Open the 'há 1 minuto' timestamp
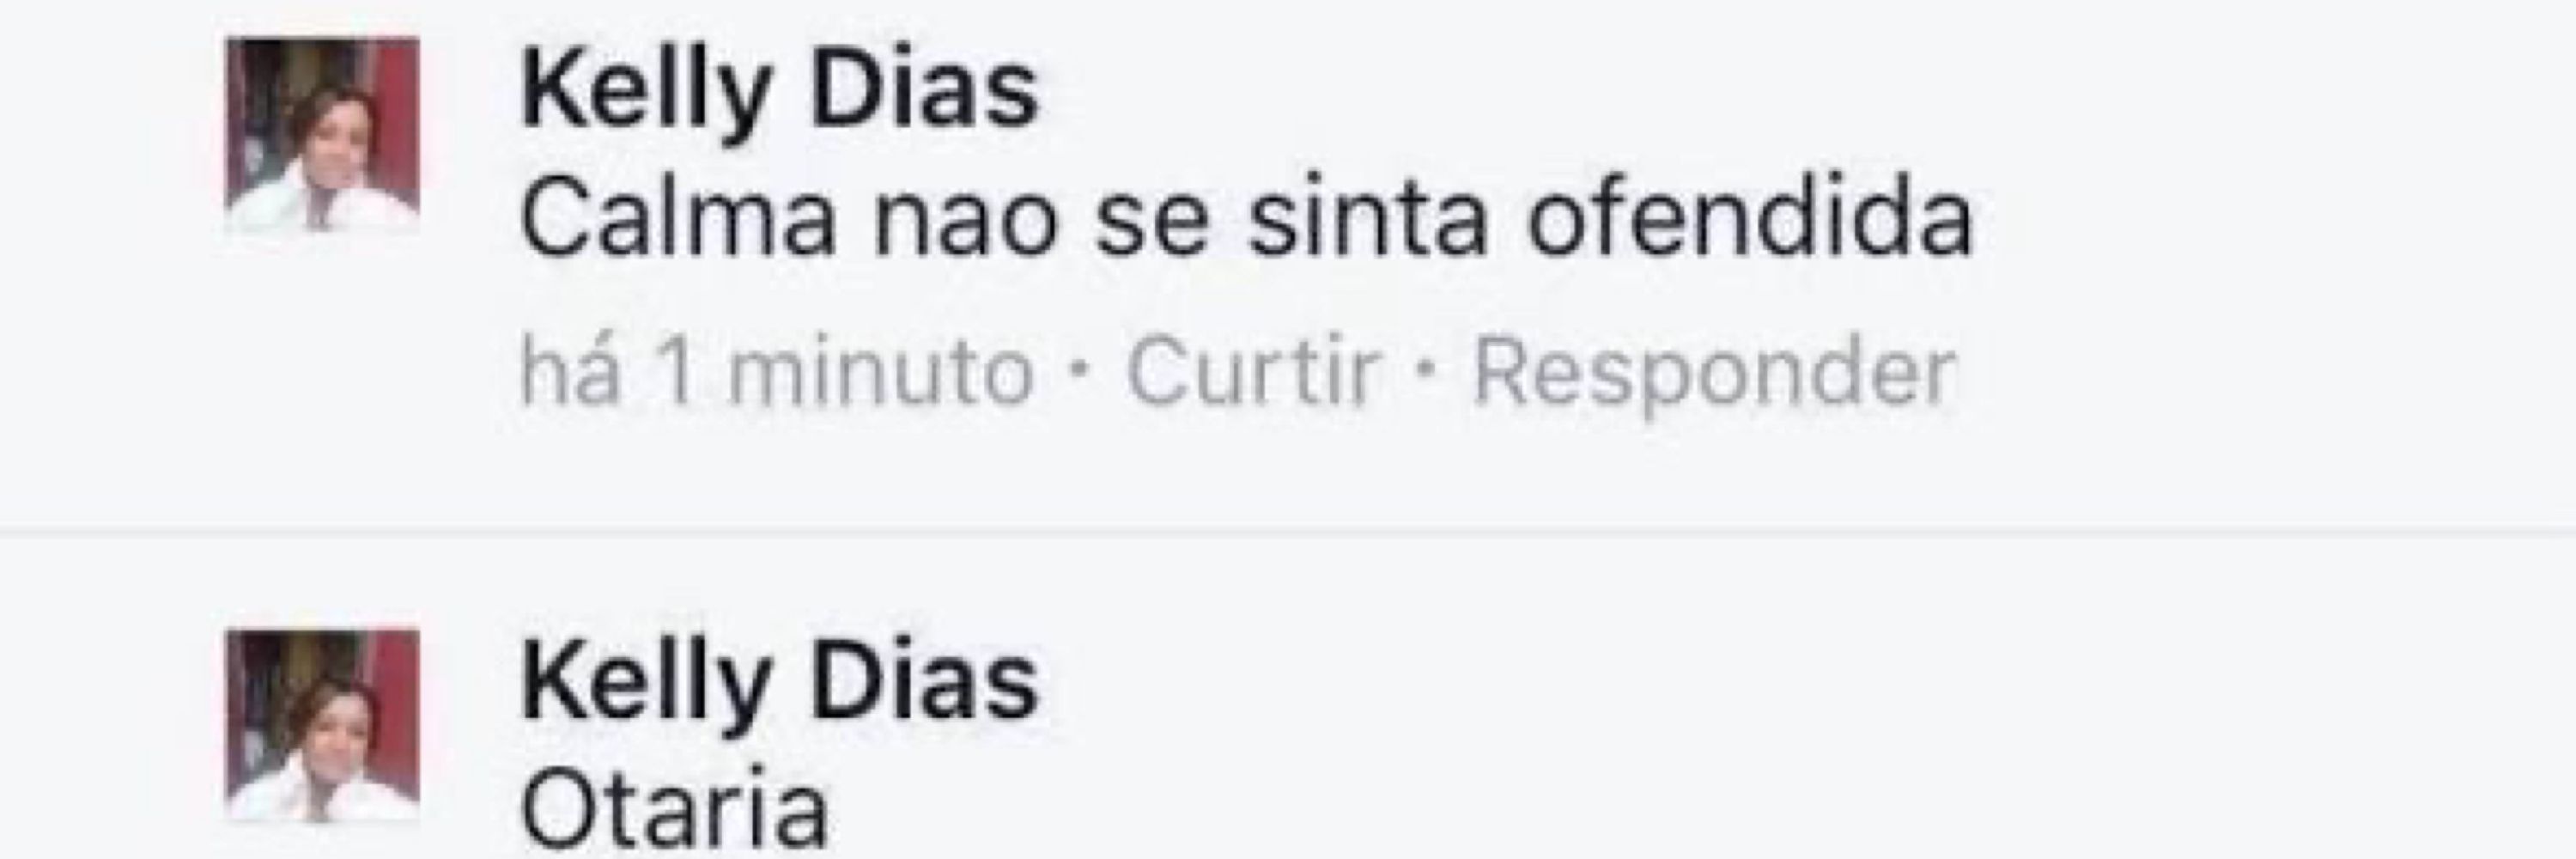The height and width of the screenshot is (859, 2576). point(776,371)
